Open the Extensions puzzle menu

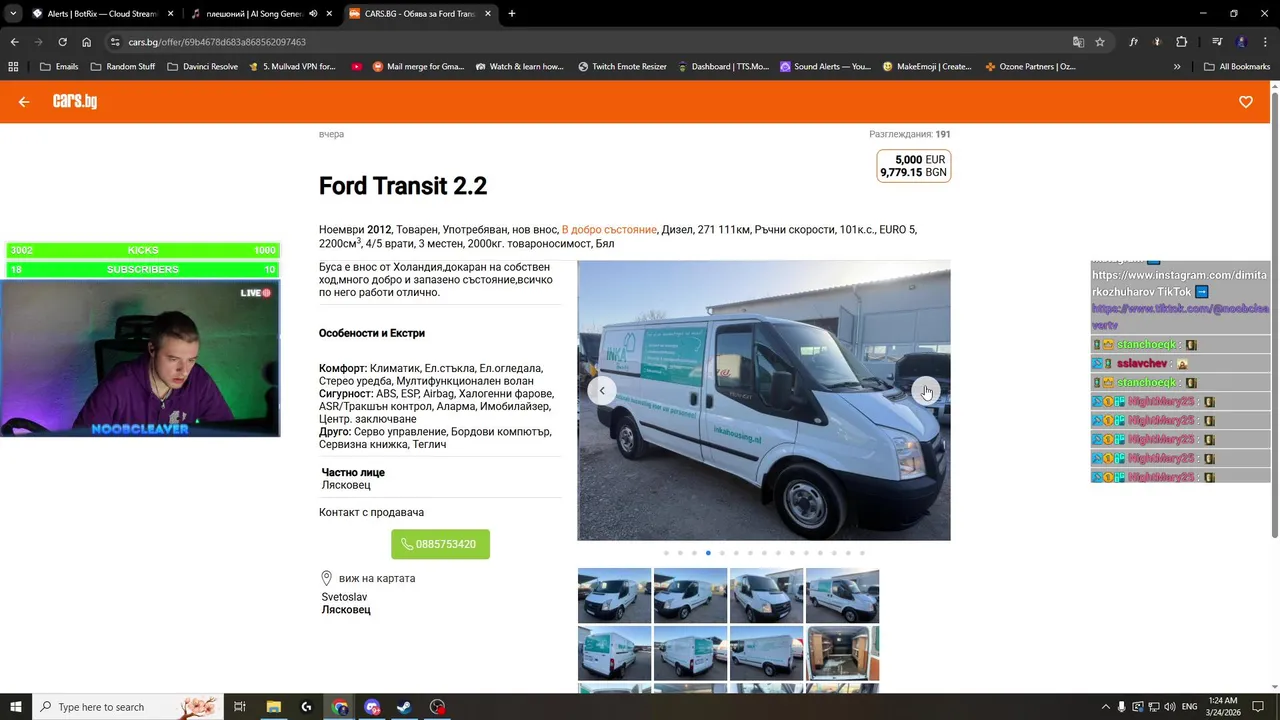(x=1182, y=42)
